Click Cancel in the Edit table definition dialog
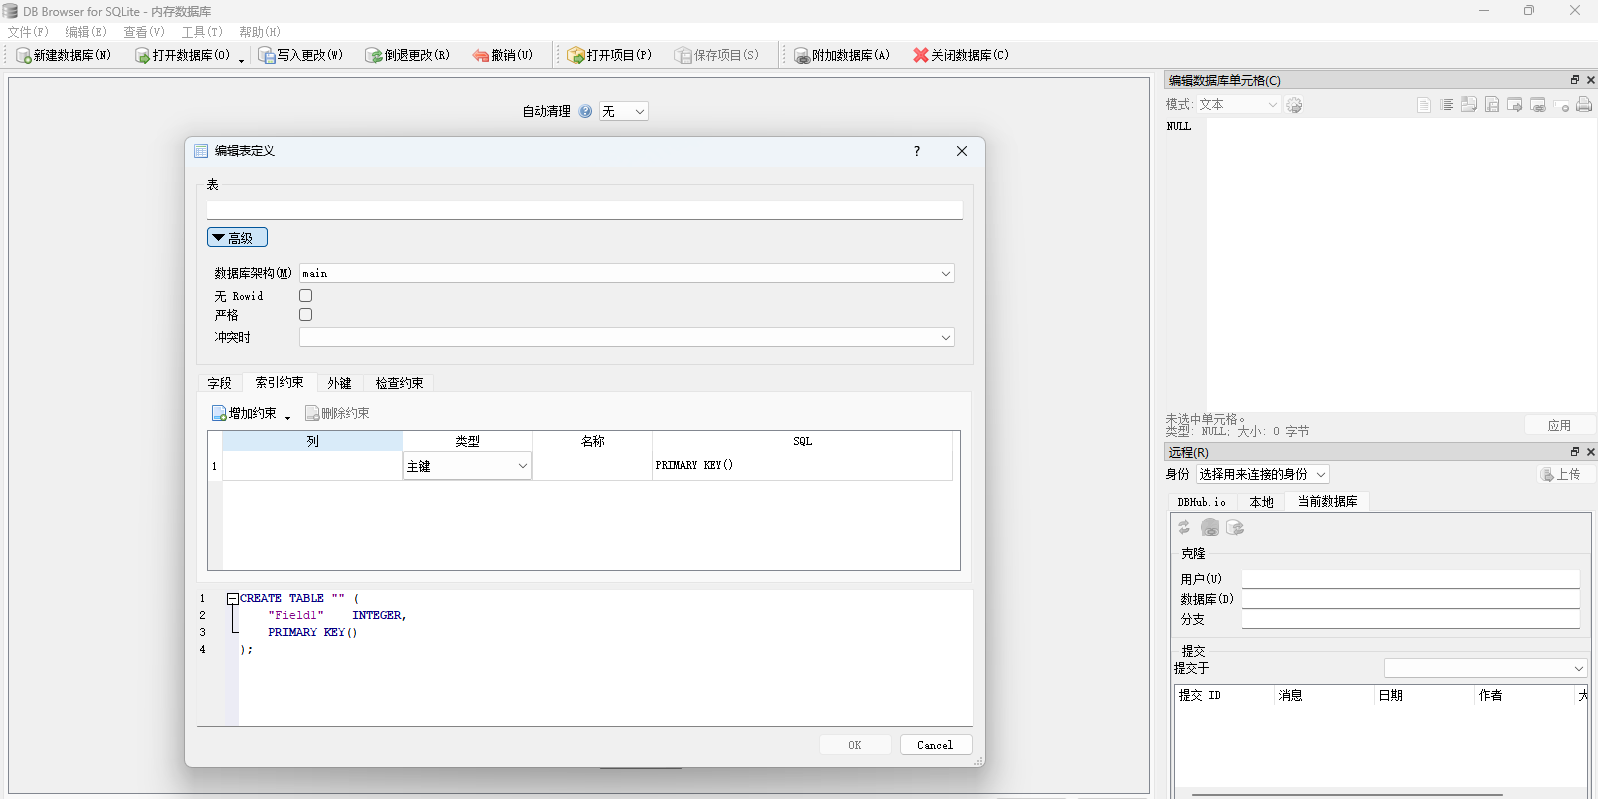 click(935, 745)
